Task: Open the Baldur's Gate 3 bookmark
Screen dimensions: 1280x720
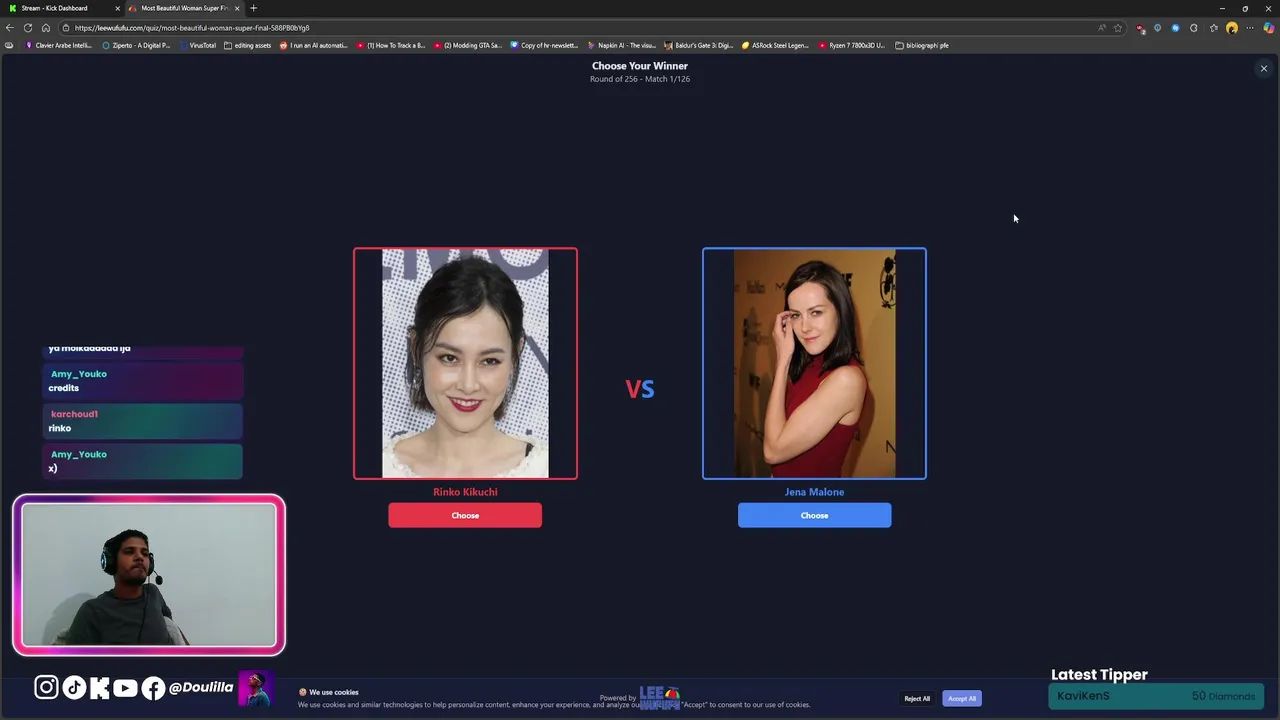Action: click(x=699, y=45)
